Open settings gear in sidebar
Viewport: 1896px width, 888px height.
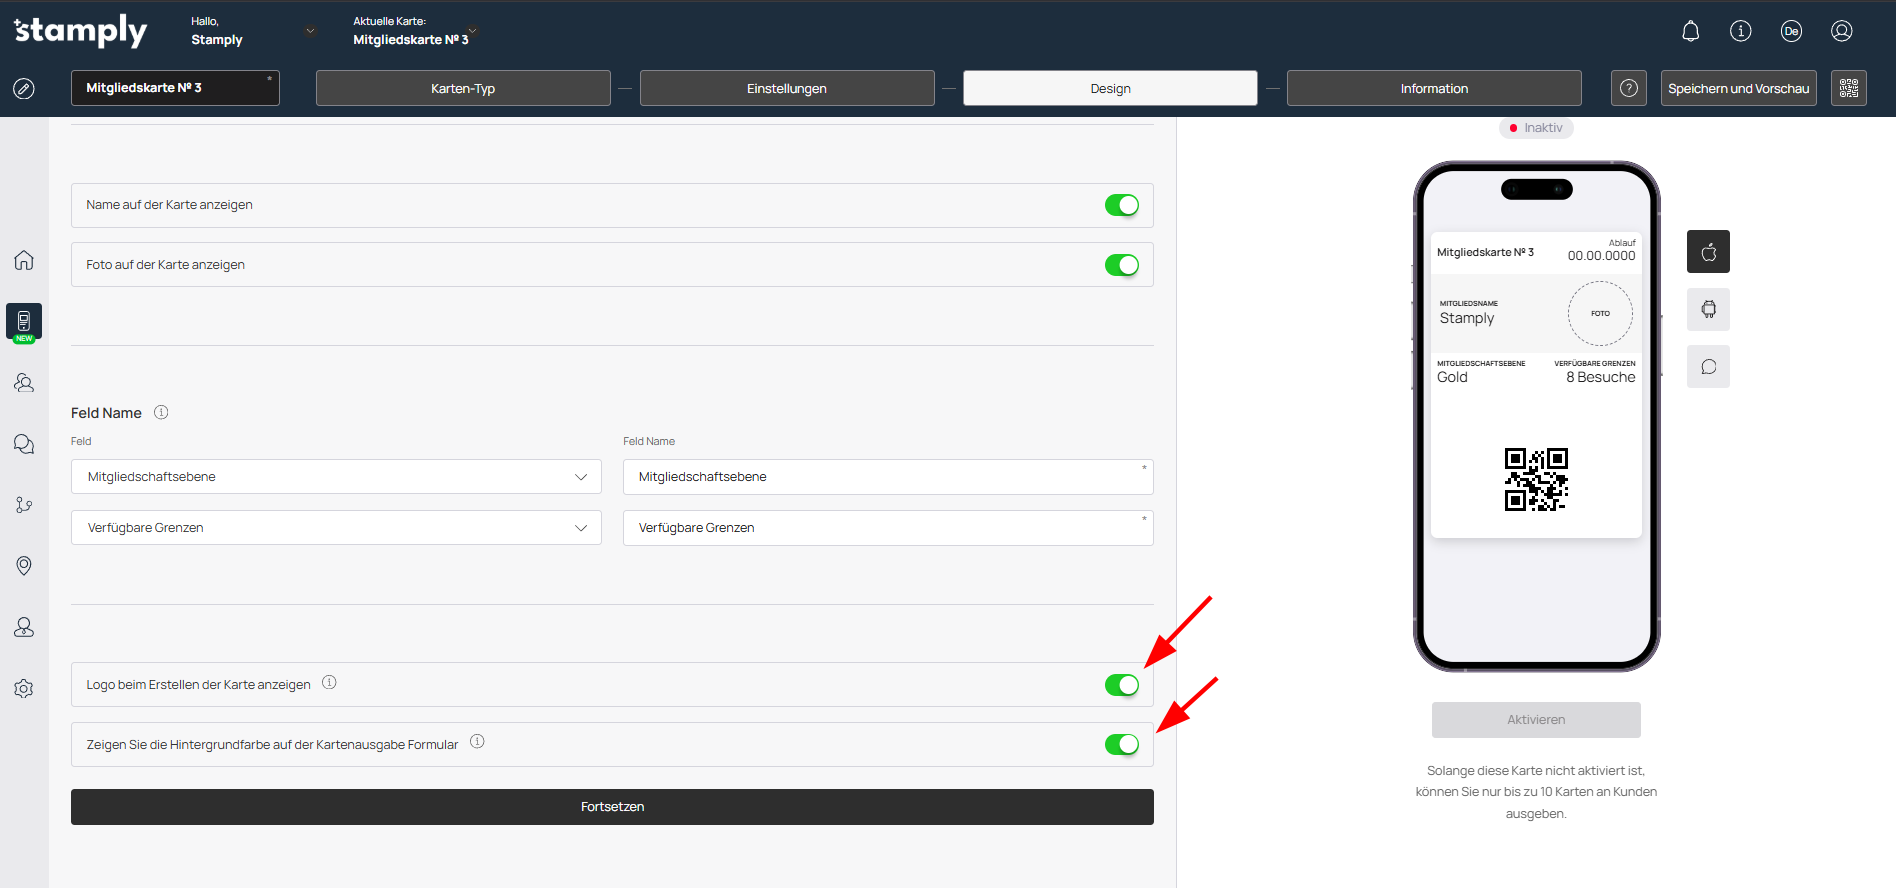[24, 689]
